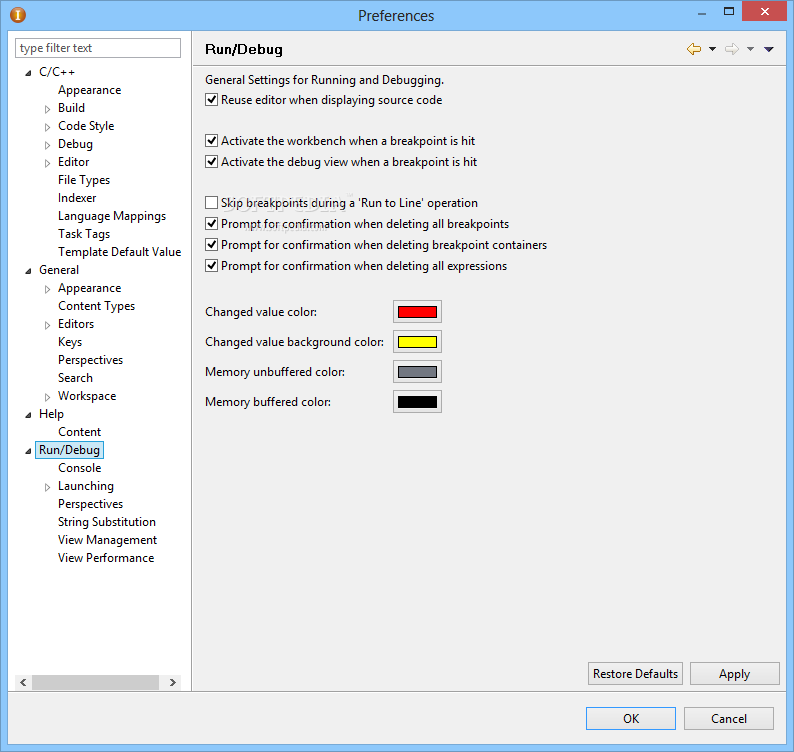
Task: Toggle Activate the debug view checkbox
Action: point(212,162)
